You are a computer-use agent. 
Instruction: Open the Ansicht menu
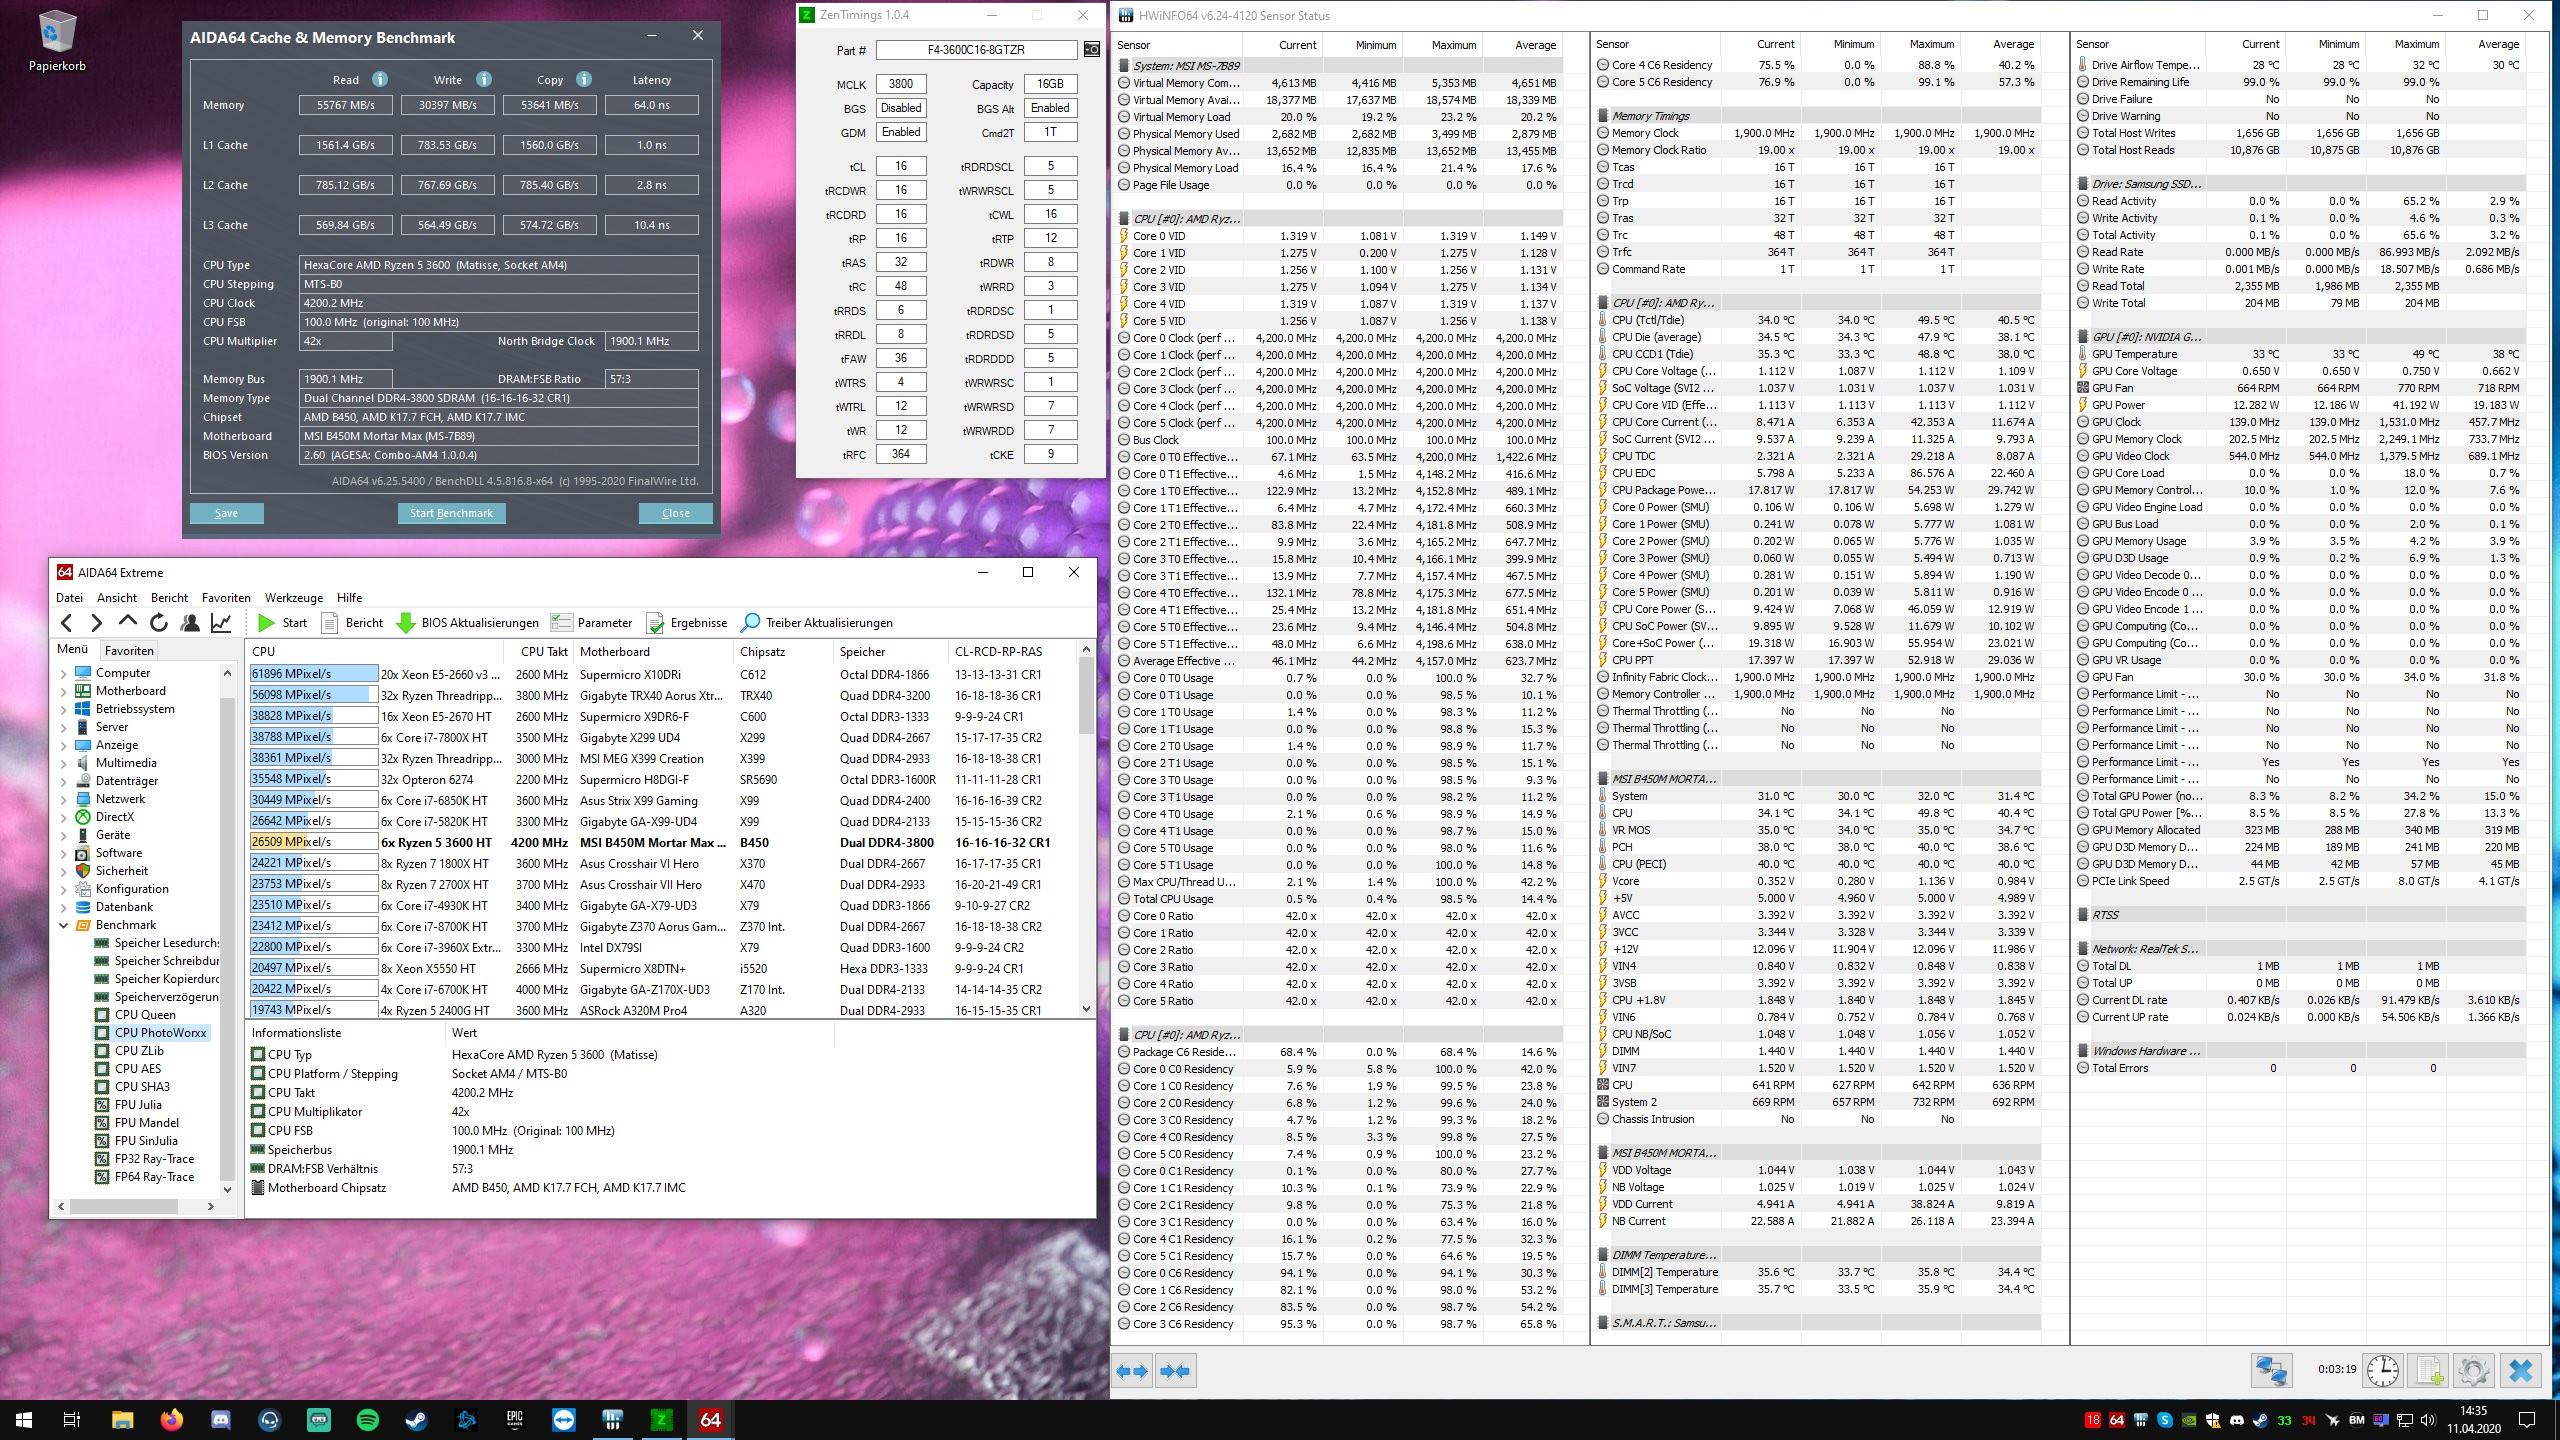pyautogui.click(x=117, y=597)
